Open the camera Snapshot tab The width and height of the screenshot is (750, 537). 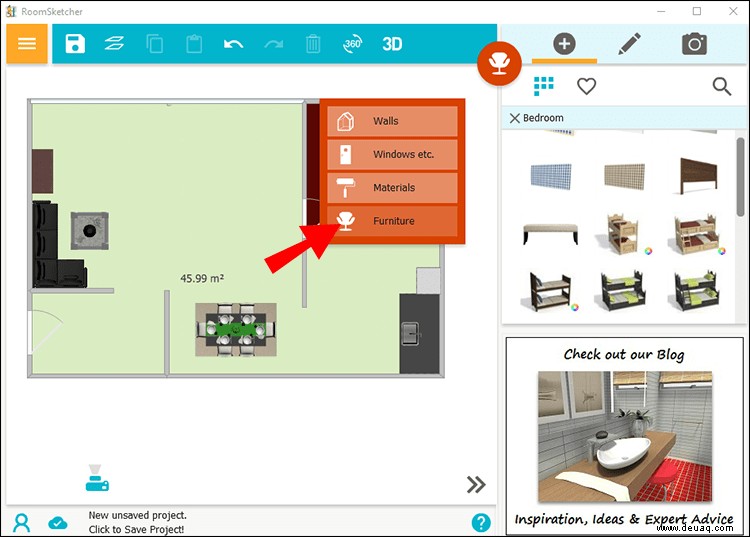[x=694, y=44]
